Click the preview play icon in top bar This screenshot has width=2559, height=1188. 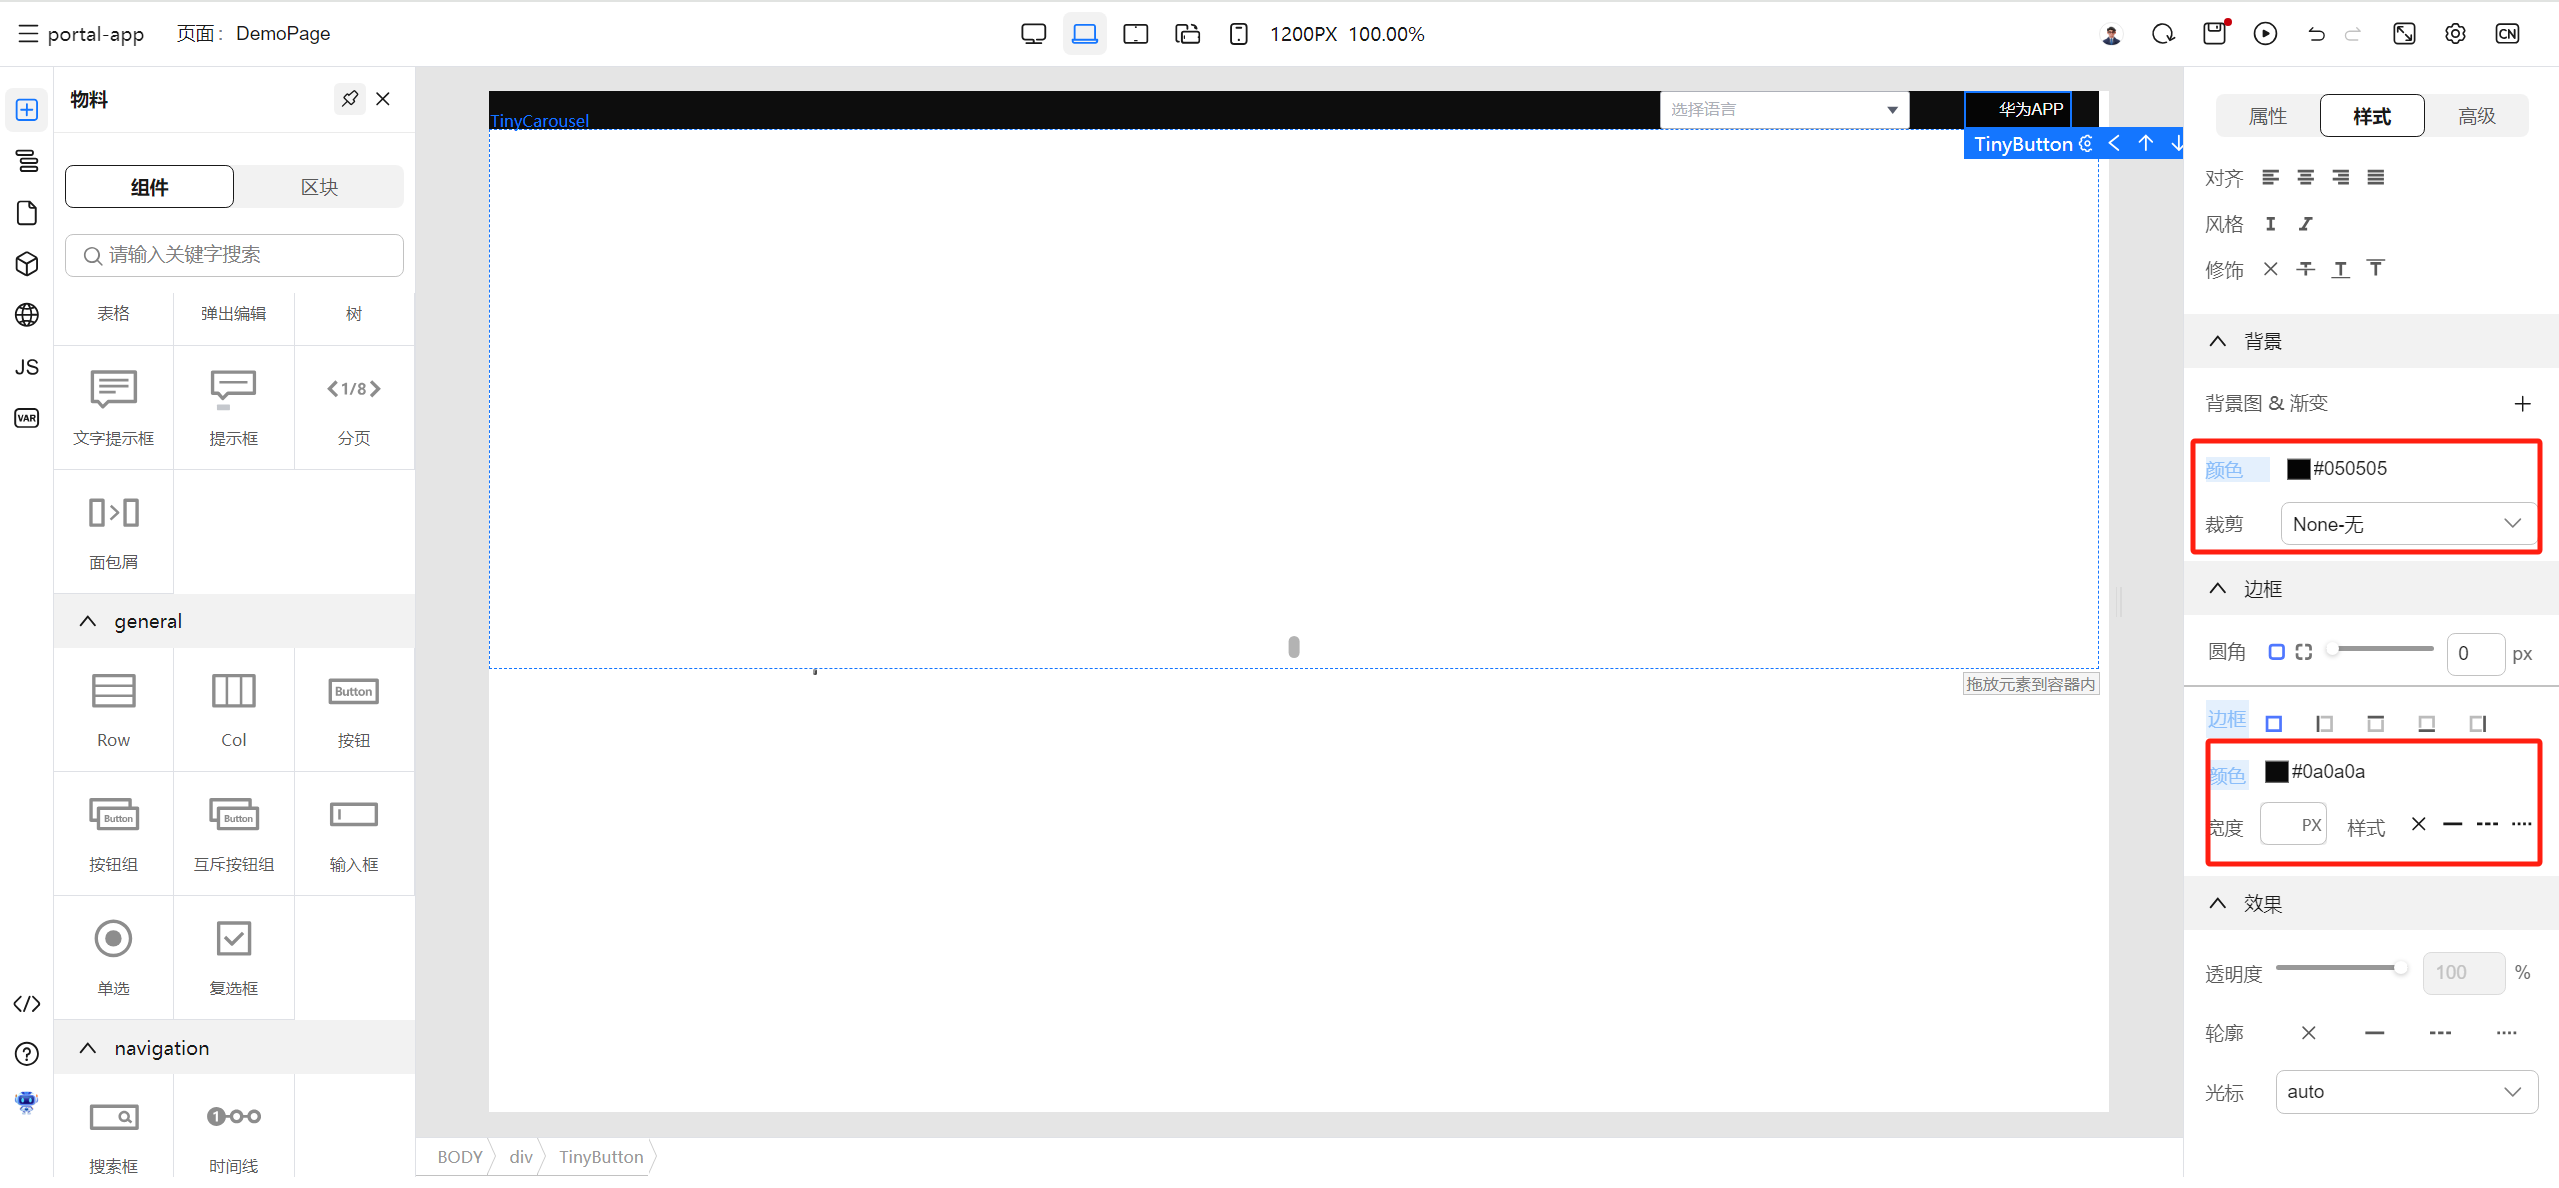tap(2265, 34)
